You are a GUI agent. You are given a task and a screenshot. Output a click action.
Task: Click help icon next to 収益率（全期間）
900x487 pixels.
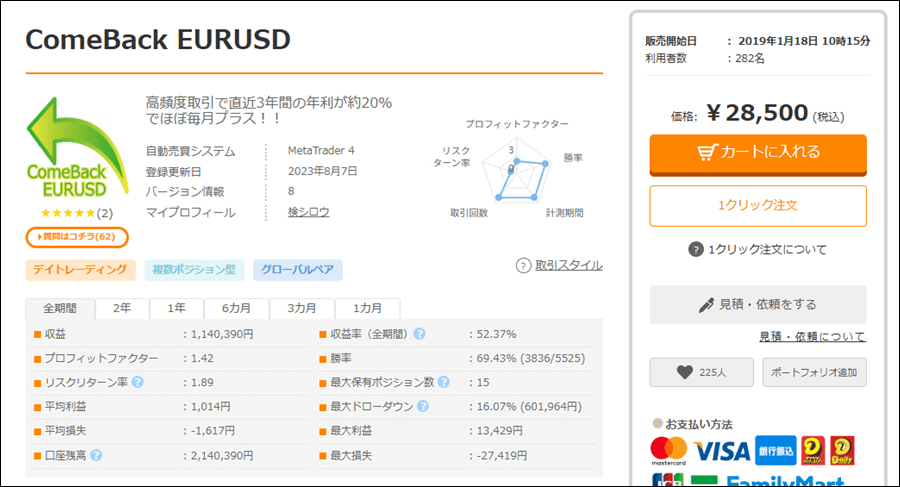point(420,334)
